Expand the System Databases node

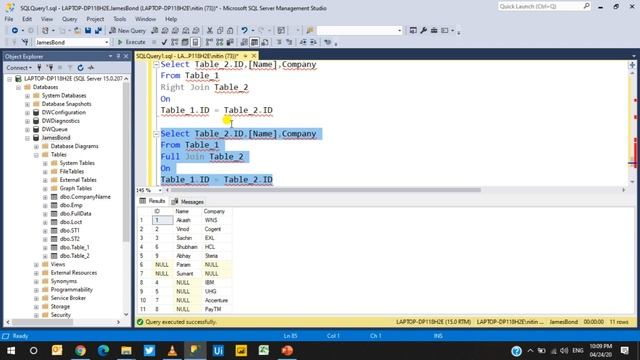coord(27,96)
